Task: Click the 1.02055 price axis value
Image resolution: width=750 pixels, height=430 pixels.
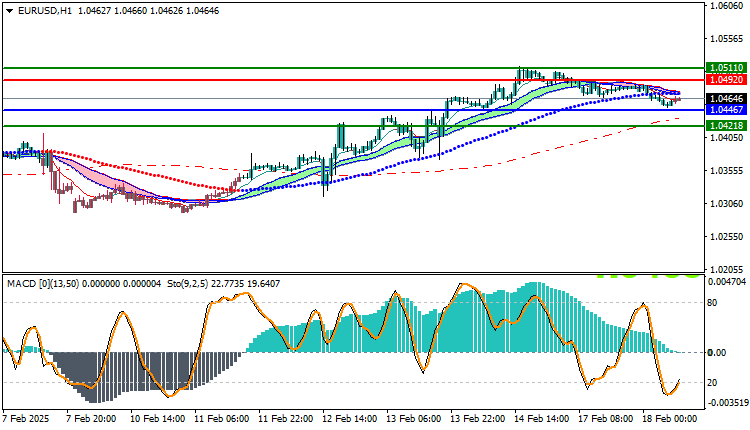Action: pyautogui.click(x=727, y=270)
